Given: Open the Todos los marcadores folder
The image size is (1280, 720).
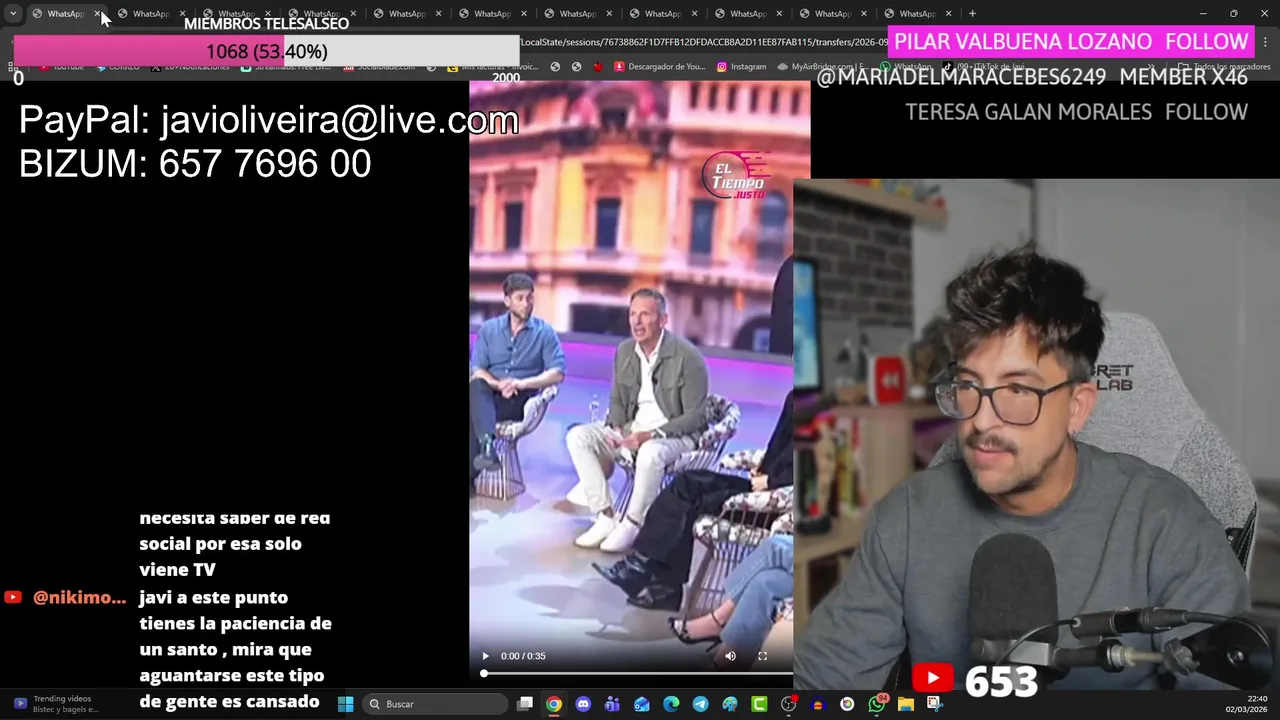Looking at the screenshot, I should 1224,67.
